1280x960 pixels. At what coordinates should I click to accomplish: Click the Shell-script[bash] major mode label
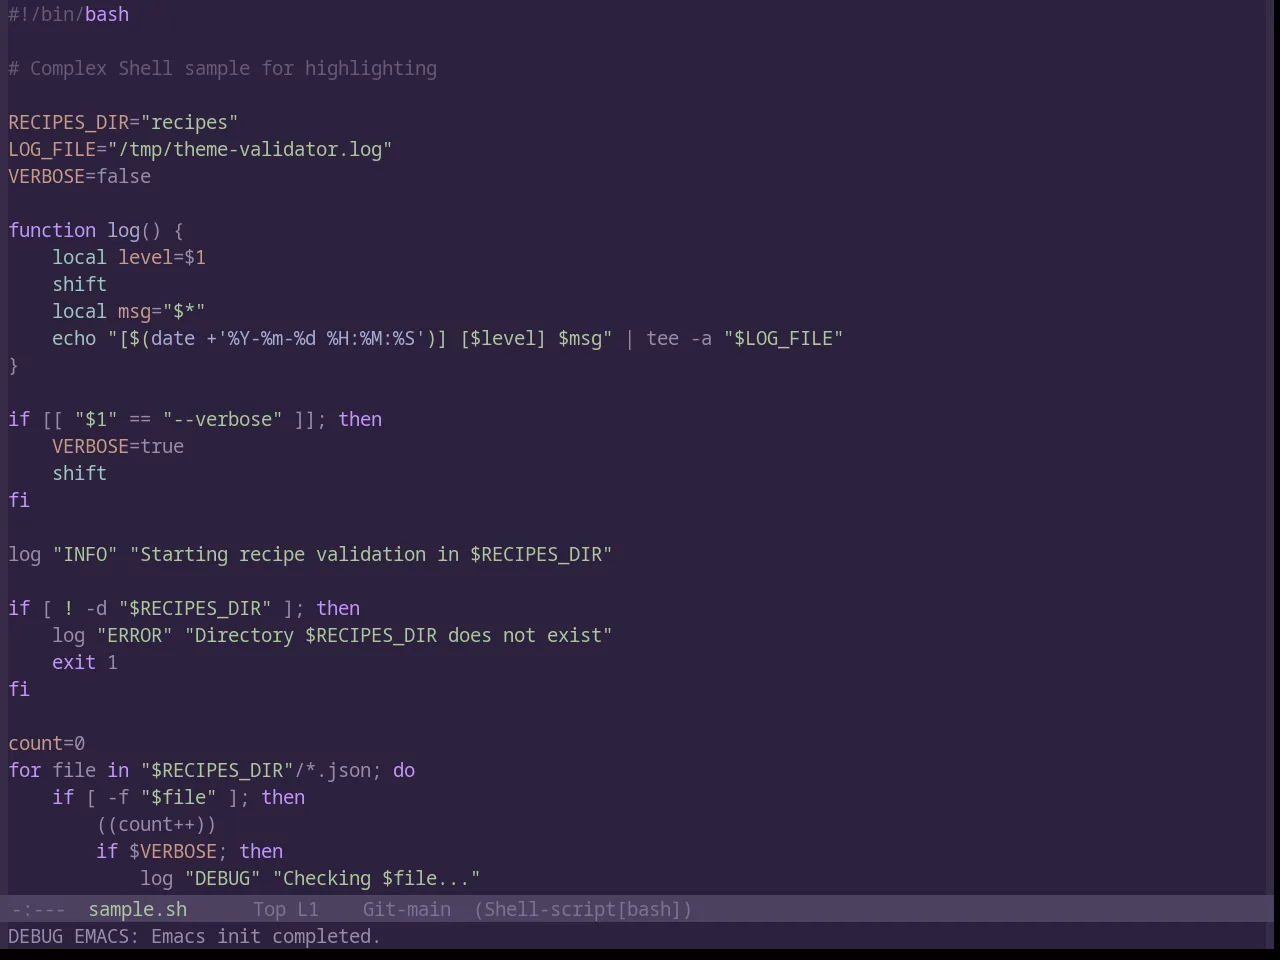[583, 909]
